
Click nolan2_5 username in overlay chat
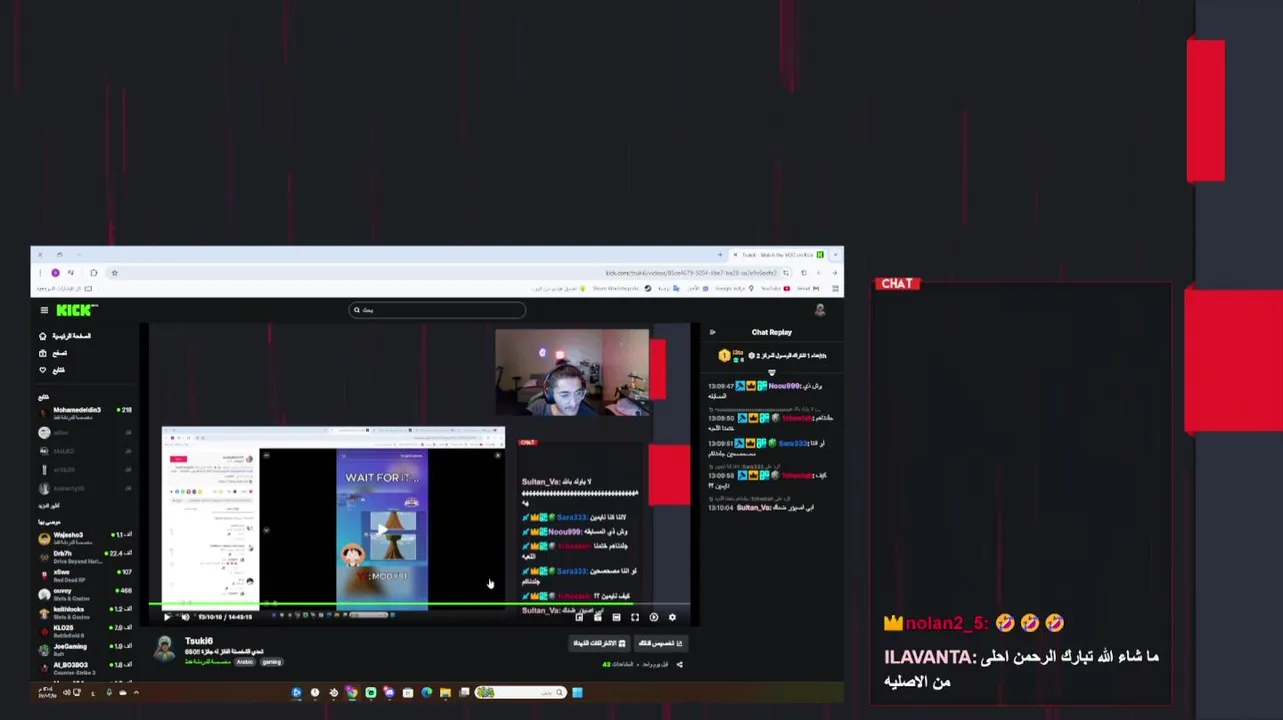click(946, 623)
